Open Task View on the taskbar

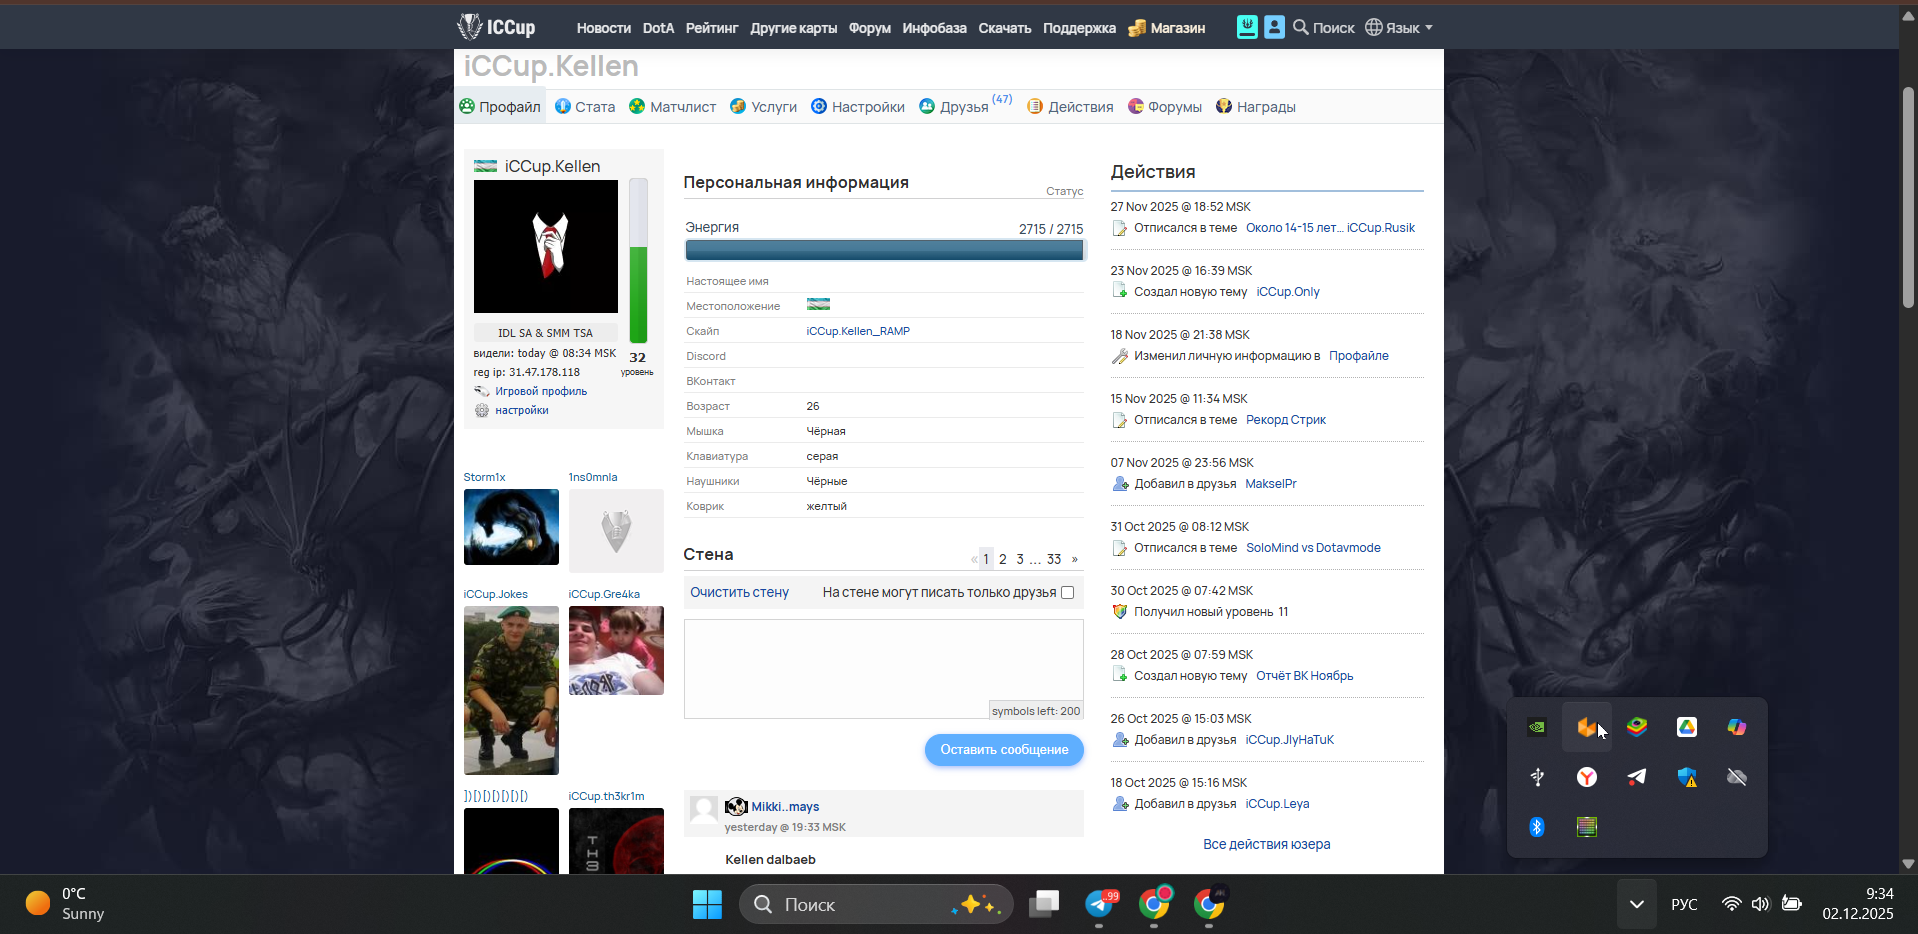[x=1045, y=904]
